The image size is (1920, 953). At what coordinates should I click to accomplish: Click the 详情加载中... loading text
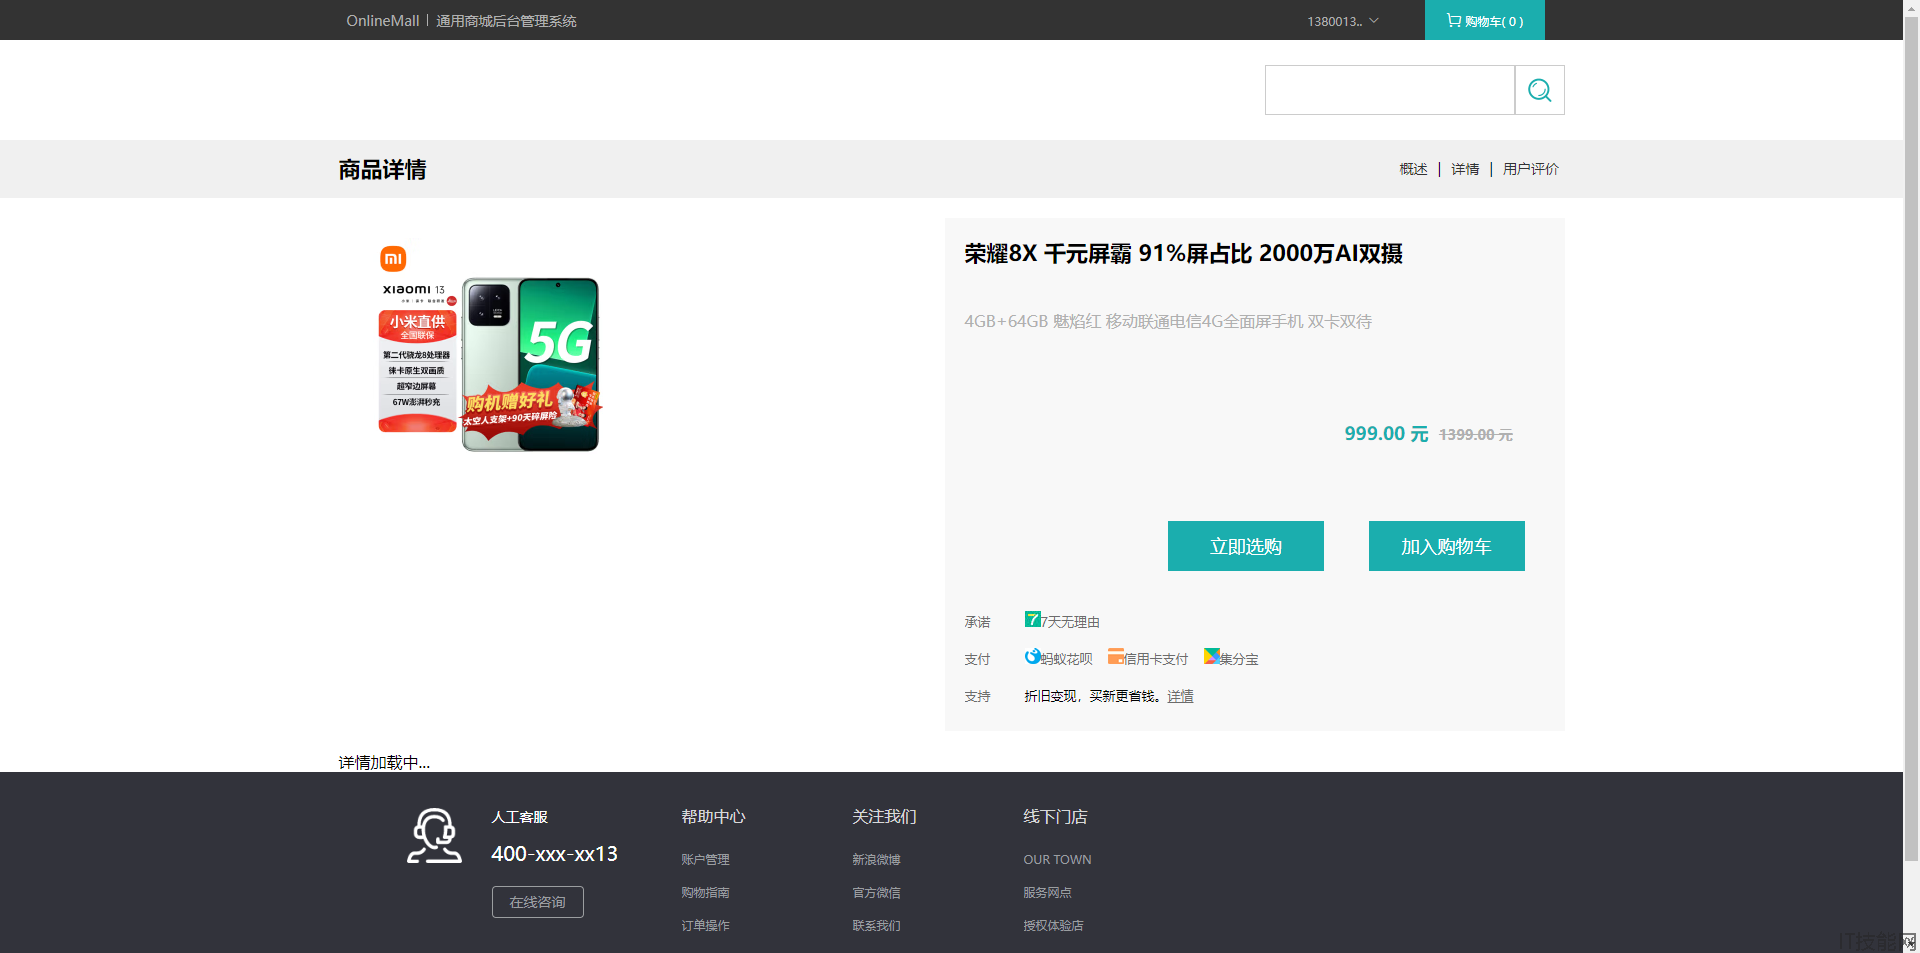pos(384,763)
